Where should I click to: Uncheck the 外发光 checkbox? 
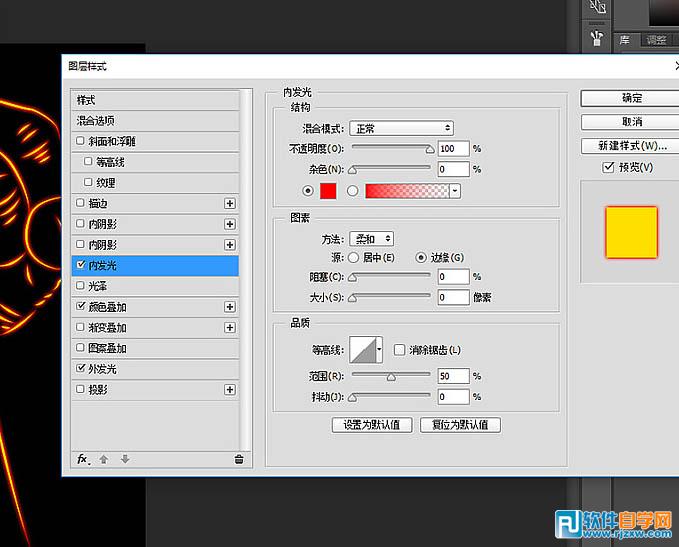click(81, 368)
